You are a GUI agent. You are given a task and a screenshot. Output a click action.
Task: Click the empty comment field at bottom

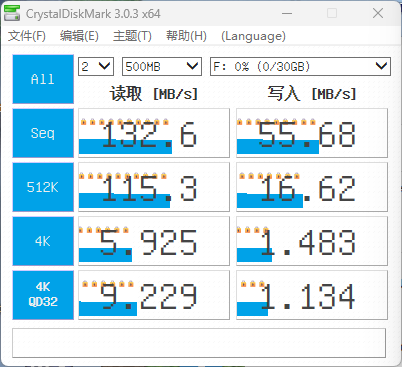(x=199, y=343)
